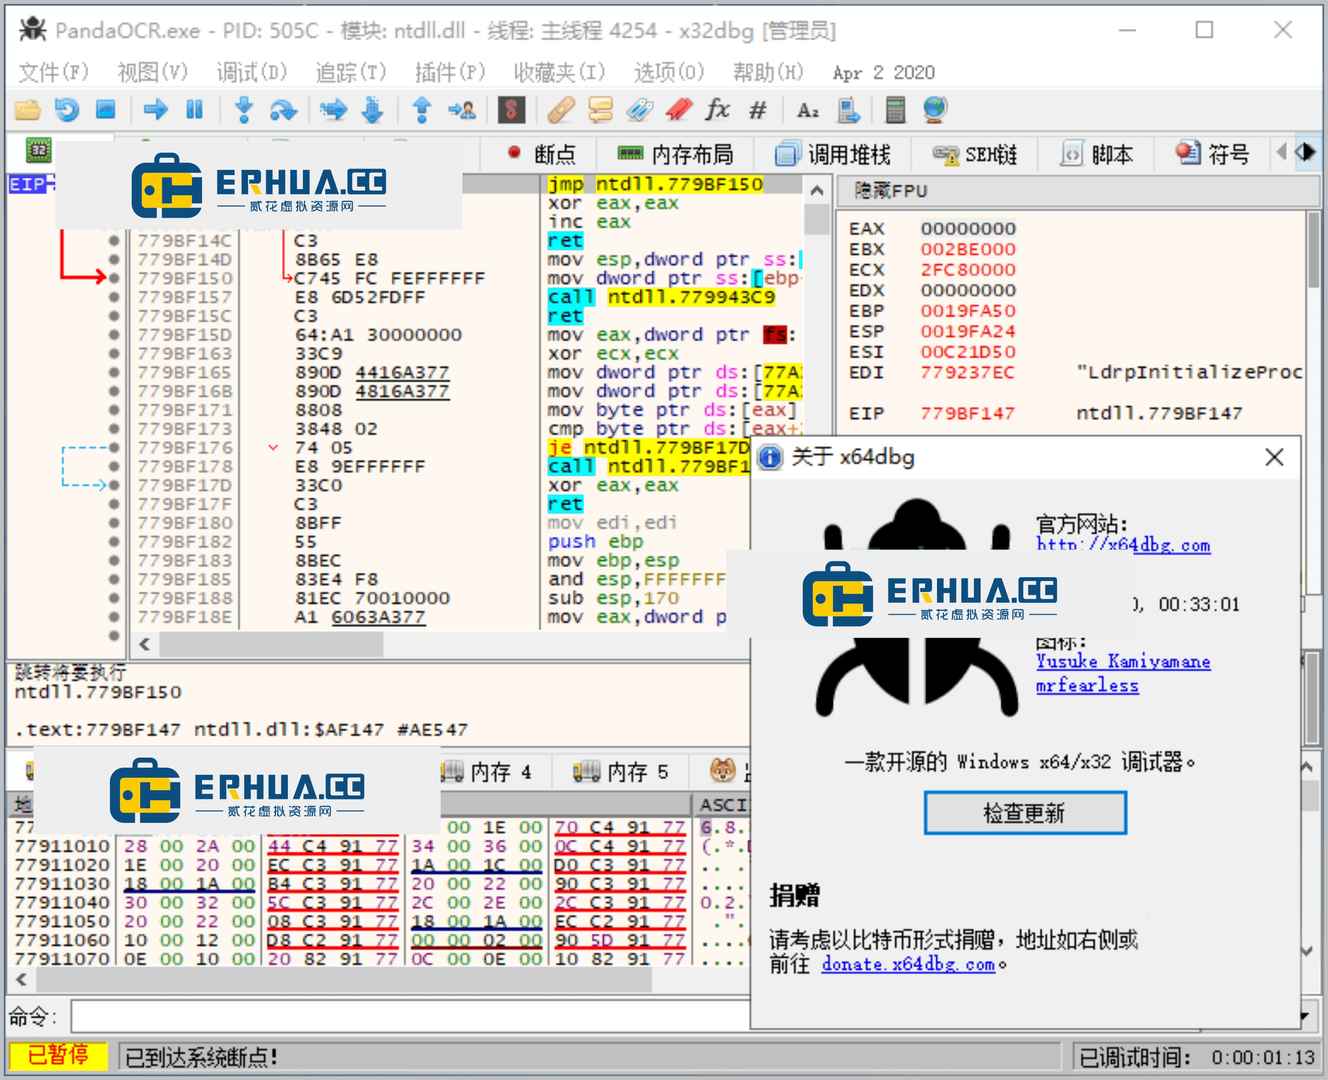Run the program with the arrow icon
The width and height of the screenshot is (1328, 1080).
(155, 110)
